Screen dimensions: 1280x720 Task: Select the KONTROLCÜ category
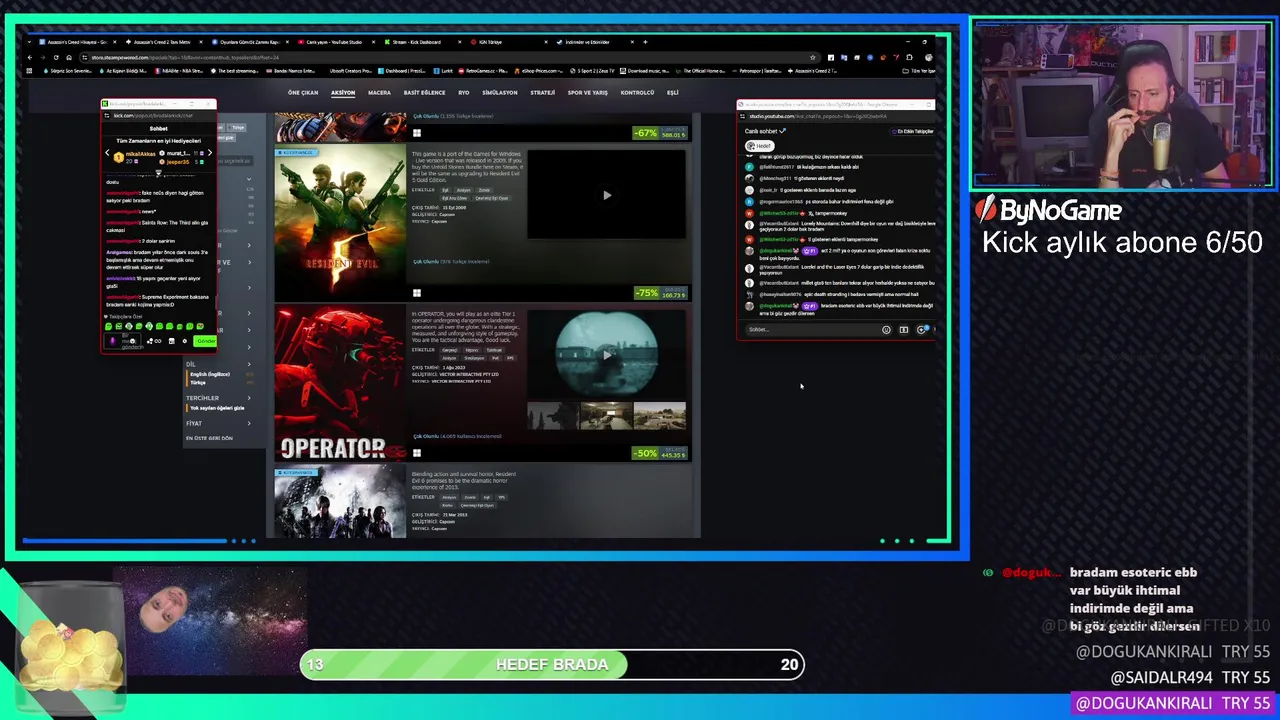coord(637,92)
